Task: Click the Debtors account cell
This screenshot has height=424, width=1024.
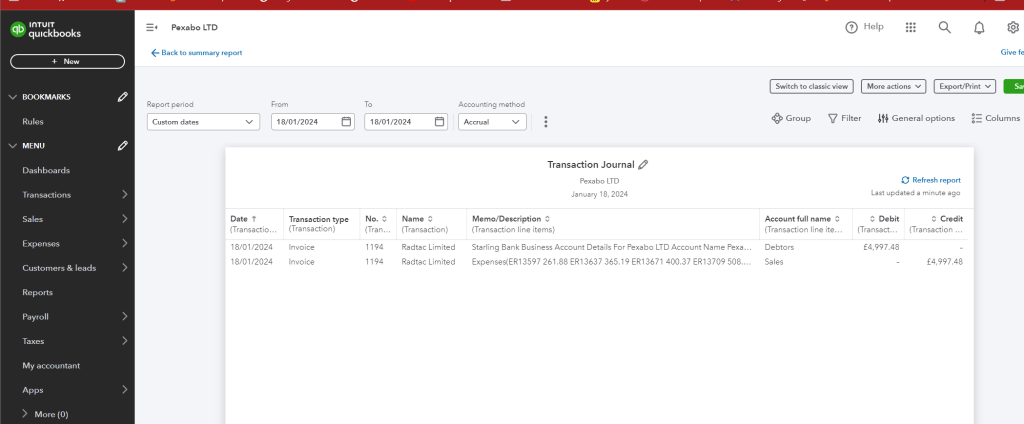Action: click(780, 248)
